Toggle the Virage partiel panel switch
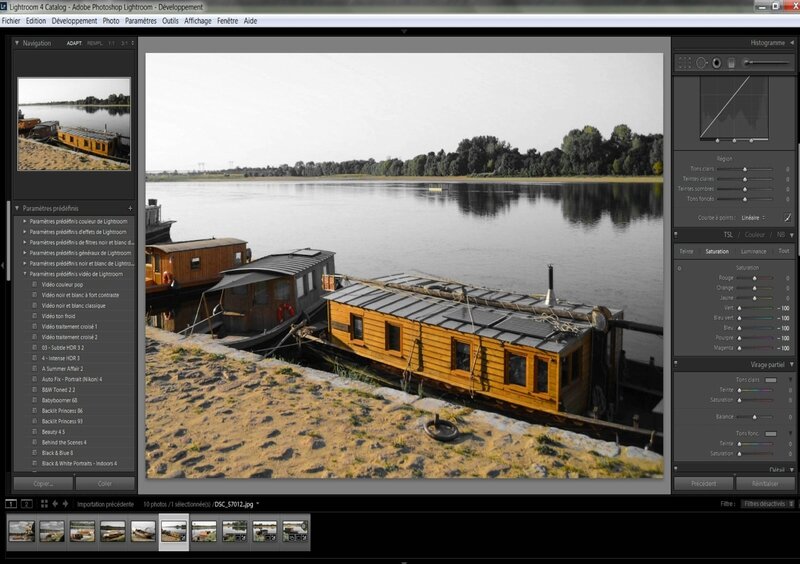800x564 pixels. (x=676, y=364)
